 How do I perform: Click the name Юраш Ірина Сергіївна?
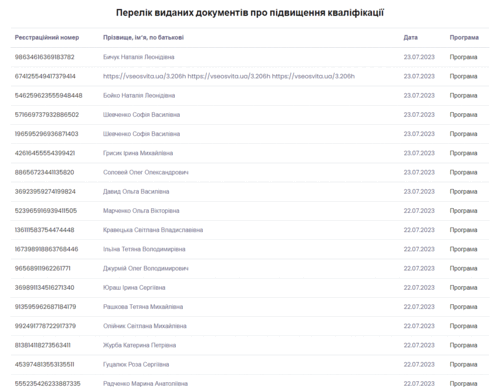click(134, 288)
